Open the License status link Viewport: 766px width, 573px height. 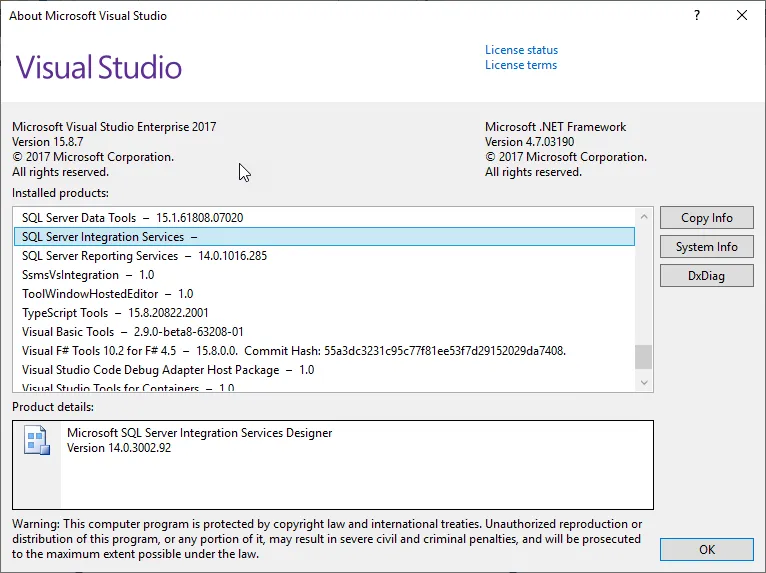(521, 50)
